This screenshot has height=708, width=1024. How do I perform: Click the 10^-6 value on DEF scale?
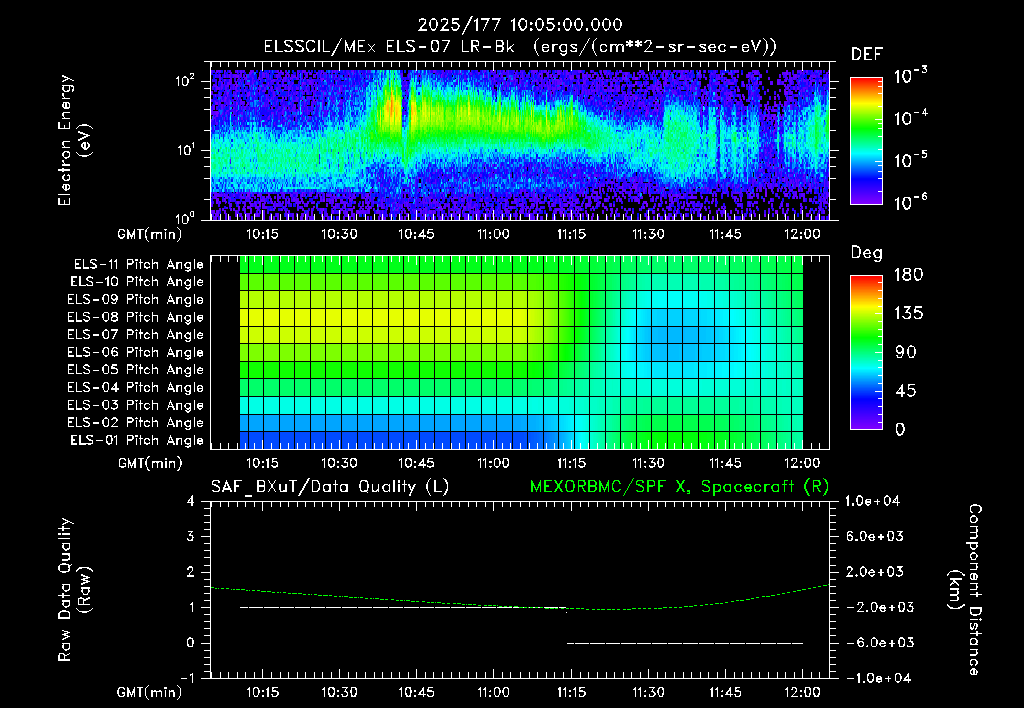coord(910,202)
